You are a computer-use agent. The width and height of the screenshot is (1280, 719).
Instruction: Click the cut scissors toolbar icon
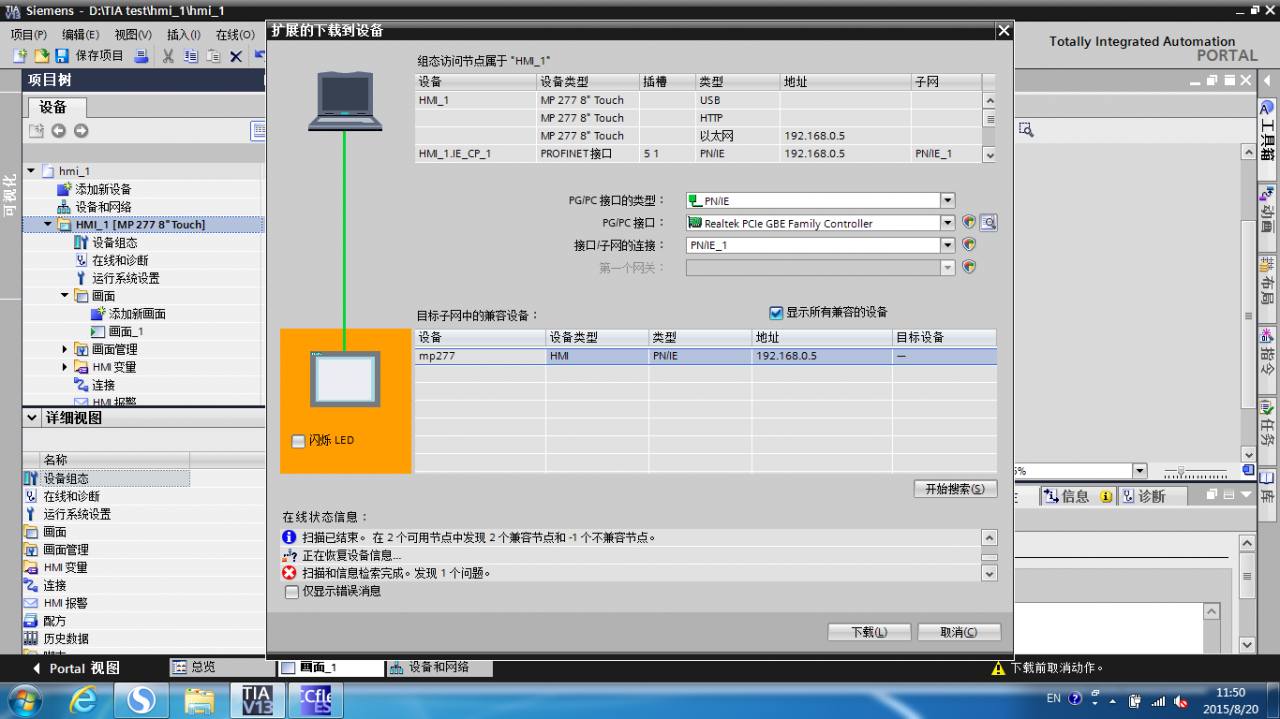(168, 56)
